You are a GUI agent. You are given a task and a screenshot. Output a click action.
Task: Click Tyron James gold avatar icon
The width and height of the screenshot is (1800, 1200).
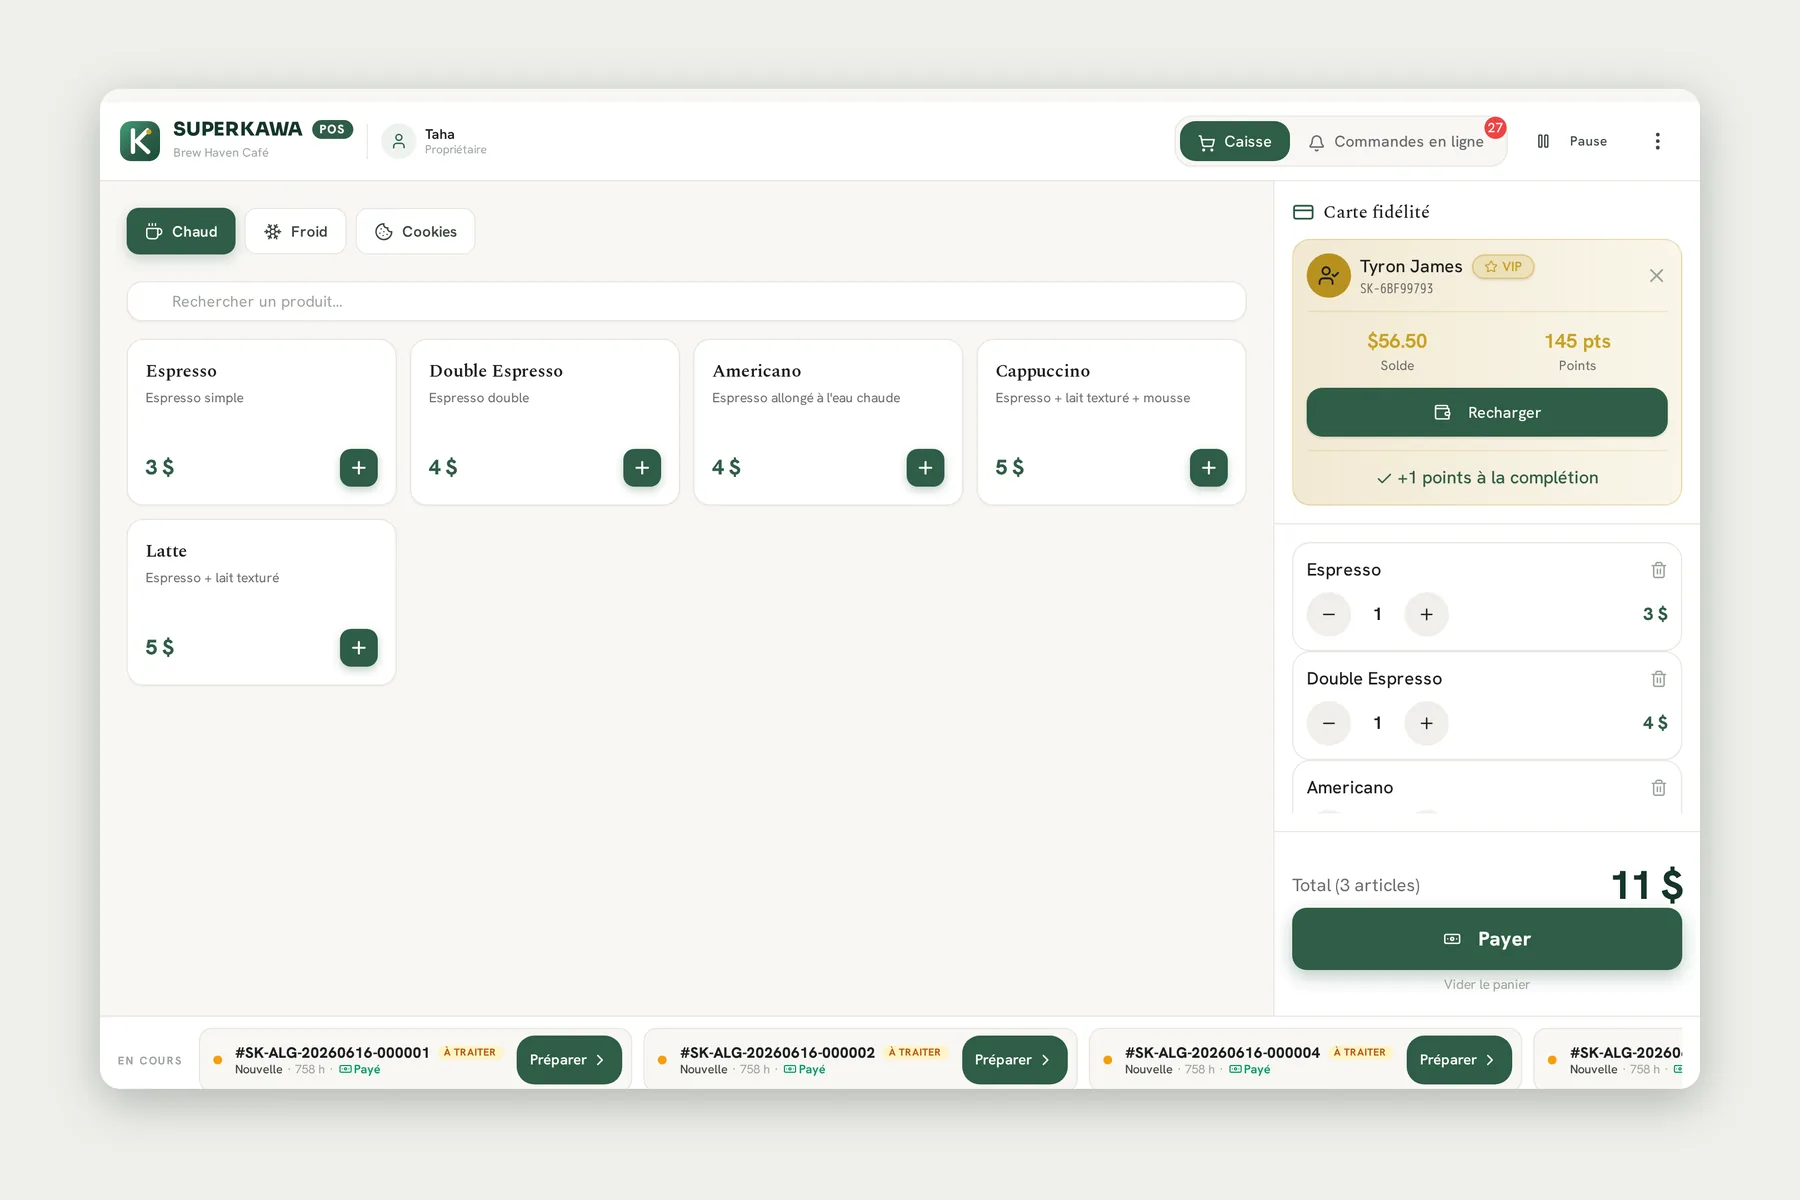pos(1328,276)
